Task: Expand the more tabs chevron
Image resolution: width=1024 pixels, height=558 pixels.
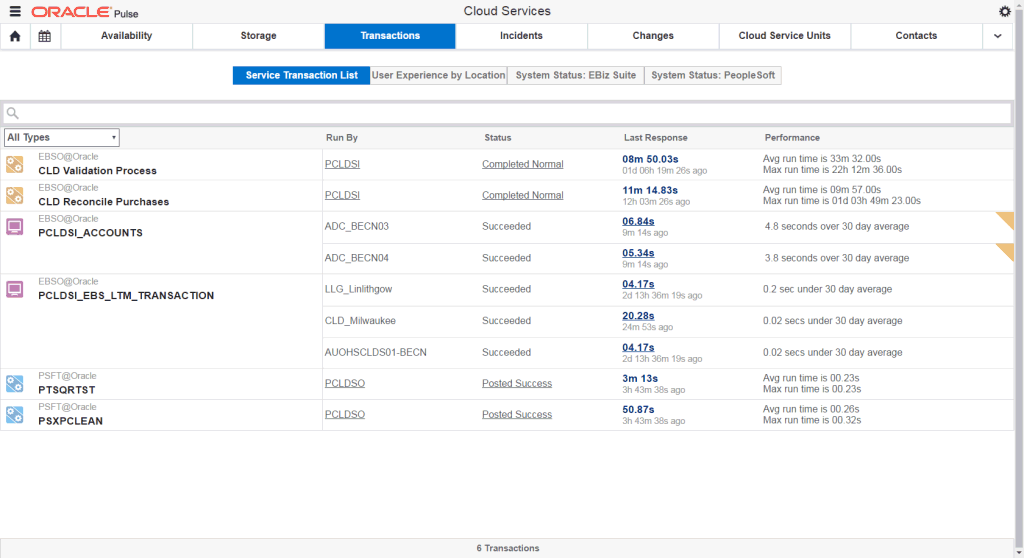Action: pos(997,36)
